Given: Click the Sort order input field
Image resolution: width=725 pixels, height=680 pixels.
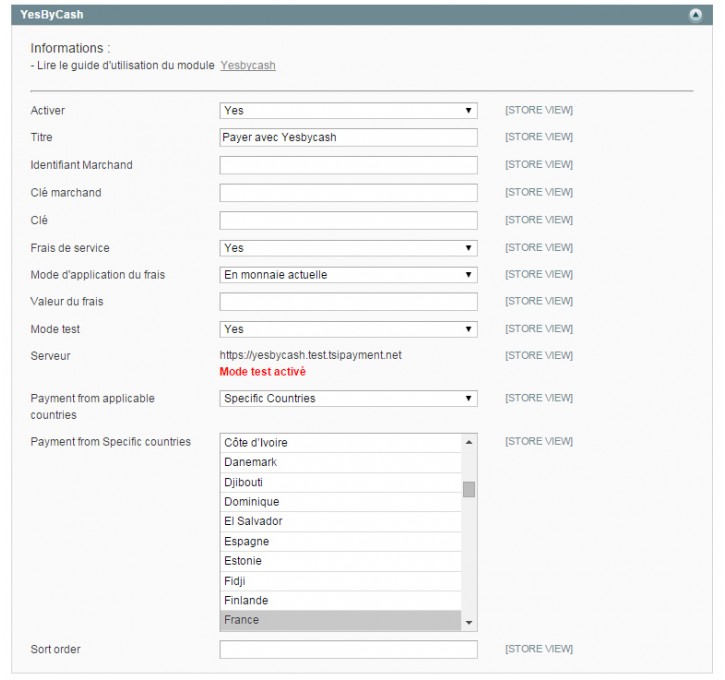Looking at the screenshot, I should [x=348, y=650].
